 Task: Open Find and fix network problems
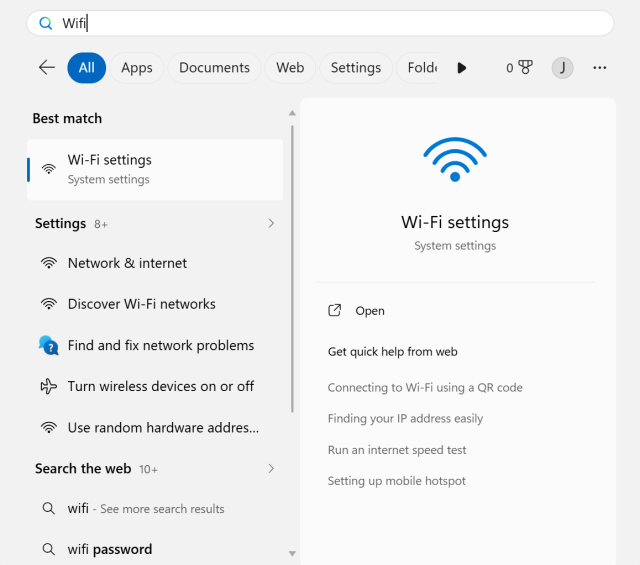155,345
